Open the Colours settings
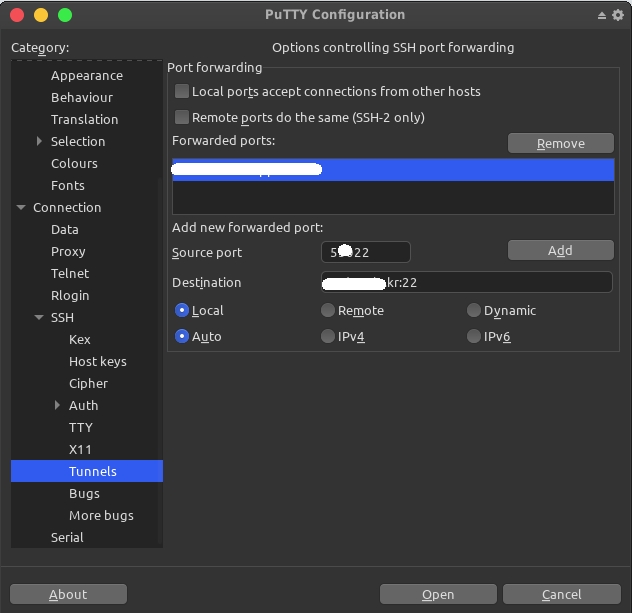 [x=74, y=163]
